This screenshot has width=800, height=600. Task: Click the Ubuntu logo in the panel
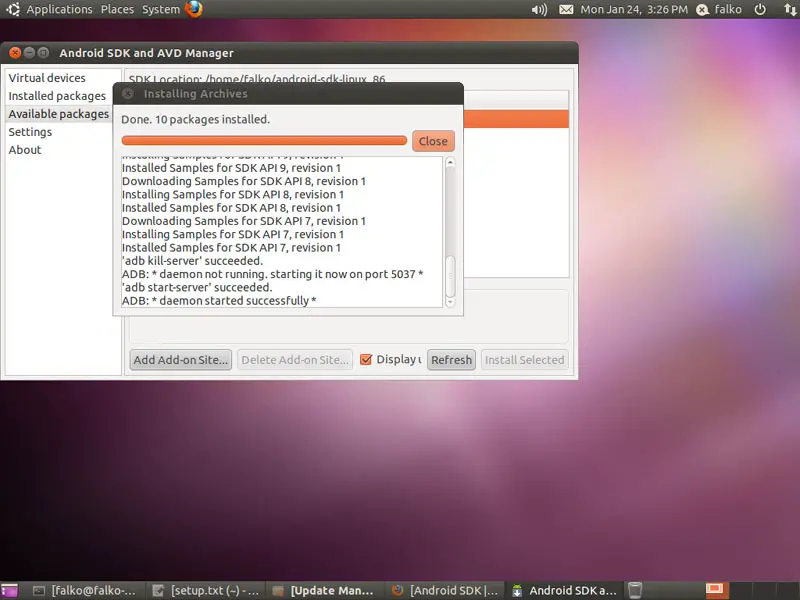[13, 9]
